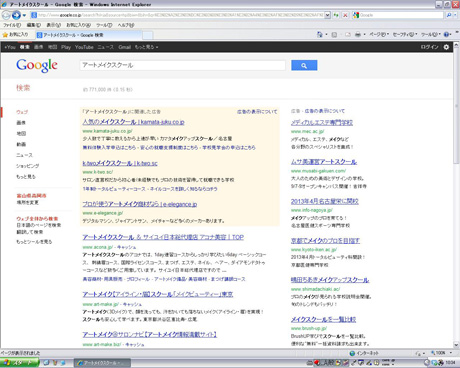Image resolution: width=460 pixels, height=368 pixels.
Task: Expand the ツール command bar dropdown
Action: tap(431, 34)
